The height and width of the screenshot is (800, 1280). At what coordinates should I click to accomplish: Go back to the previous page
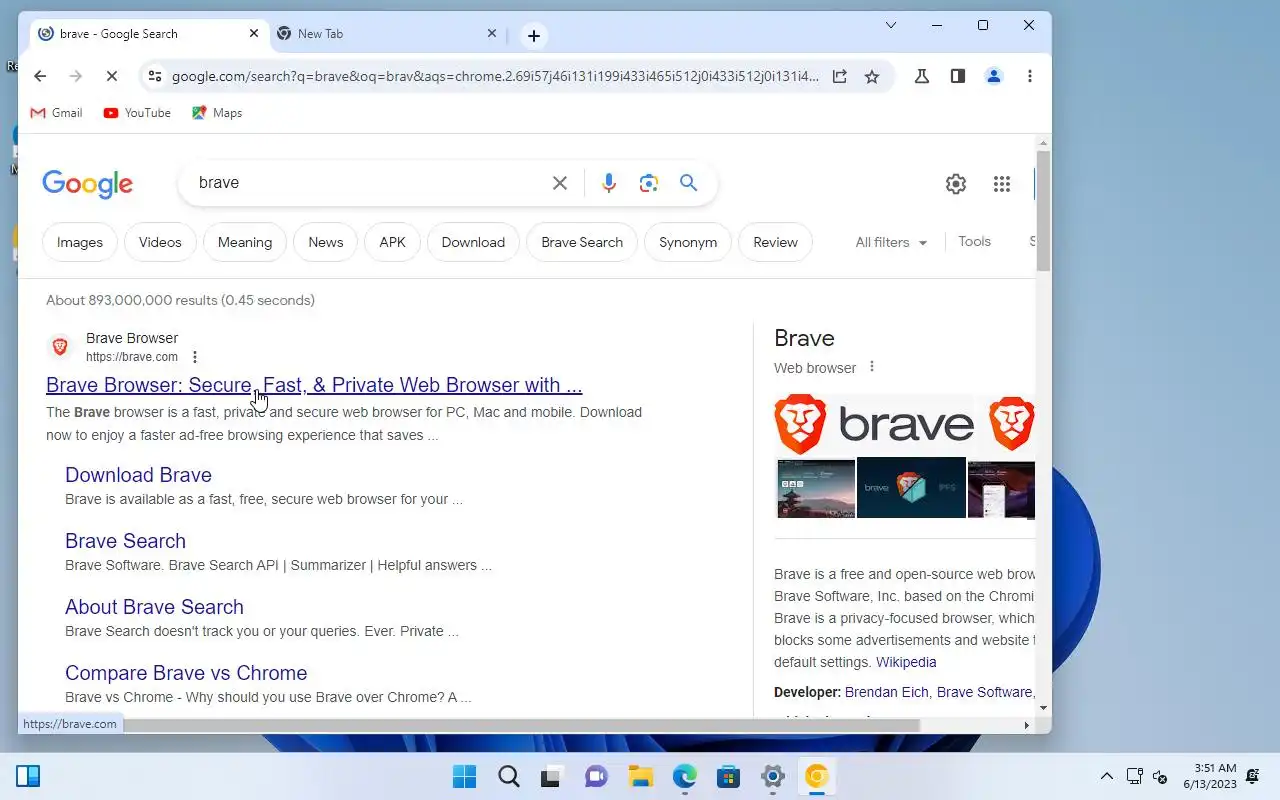(x=40, y=76)
